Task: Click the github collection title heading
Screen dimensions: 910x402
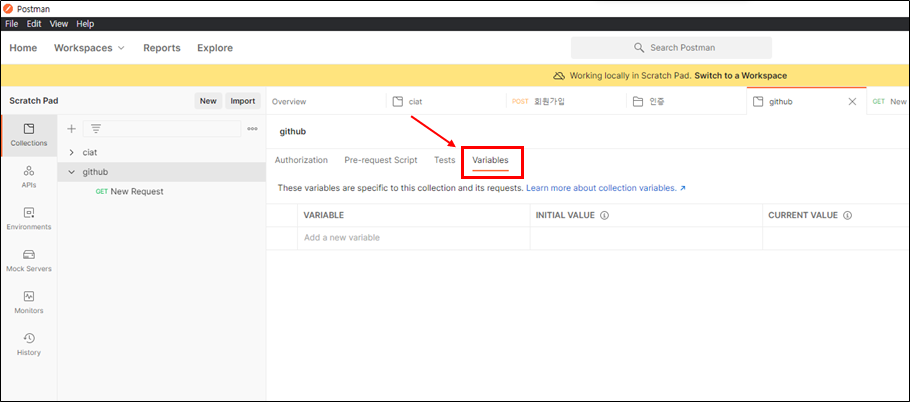Action: point(292,132)
